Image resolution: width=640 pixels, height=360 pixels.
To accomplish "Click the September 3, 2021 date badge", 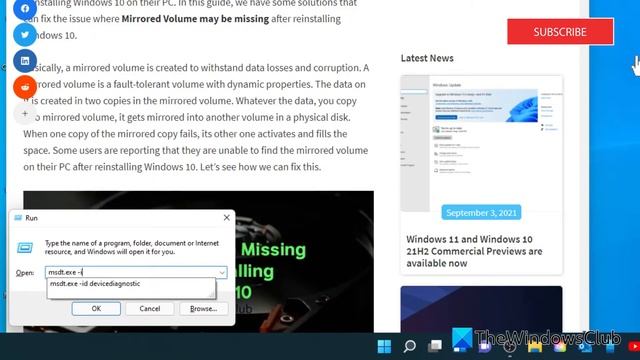I will pos(481,213).
